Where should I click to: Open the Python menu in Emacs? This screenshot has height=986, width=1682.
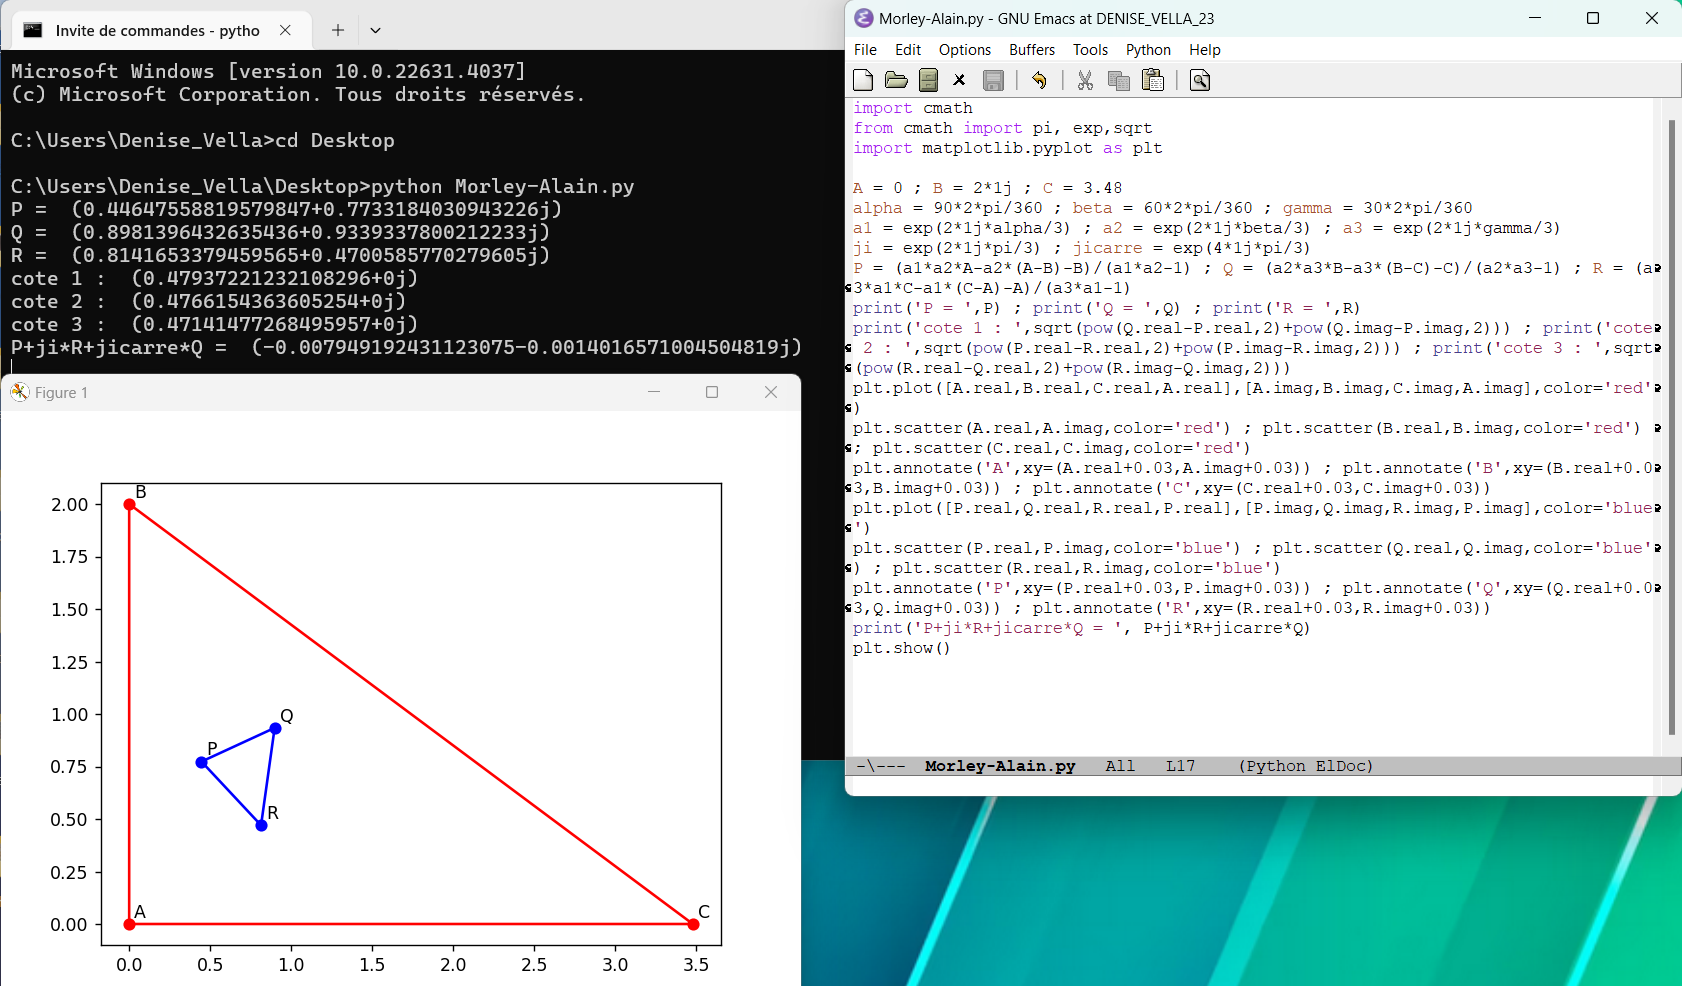pos(1148,50)
